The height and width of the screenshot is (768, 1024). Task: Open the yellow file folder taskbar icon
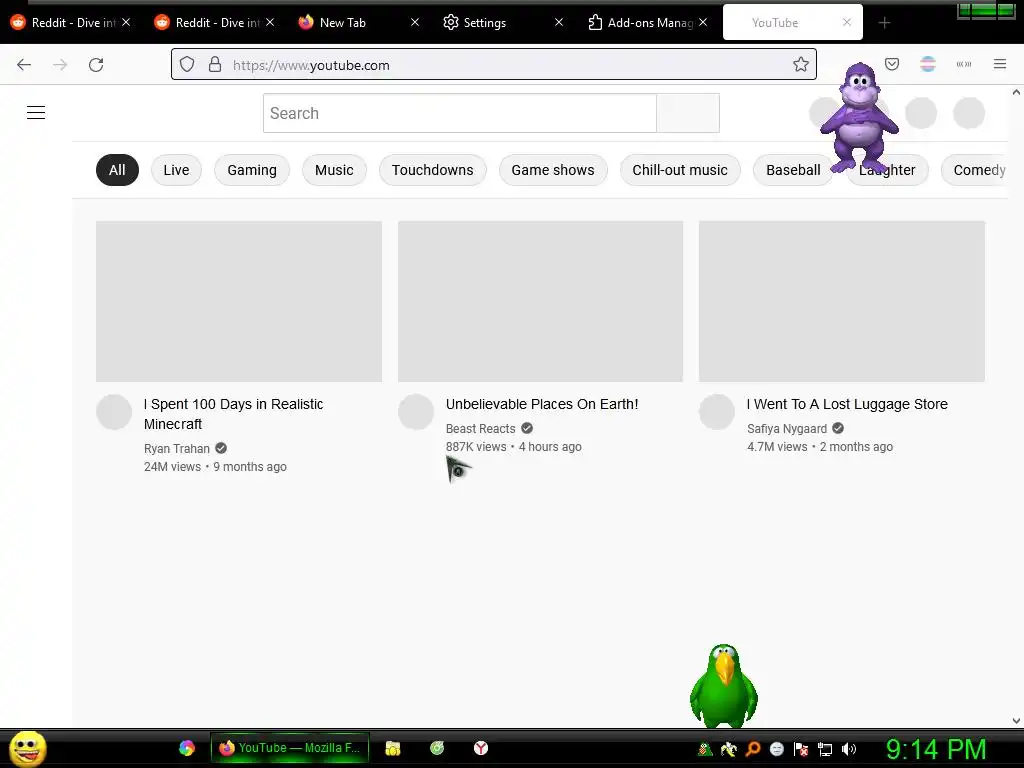[x=392, y=748]
